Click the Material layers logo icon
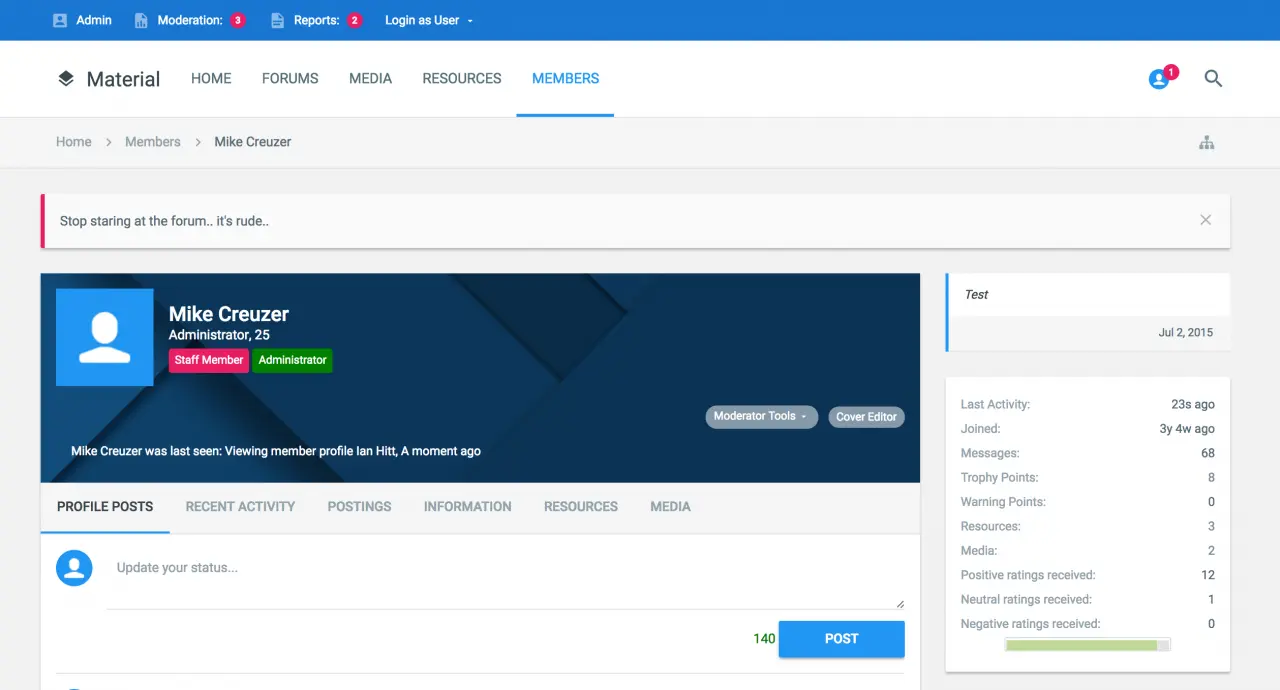This screenshot has height=690, width=1280. pyautogui.click(x=66, y=79)
